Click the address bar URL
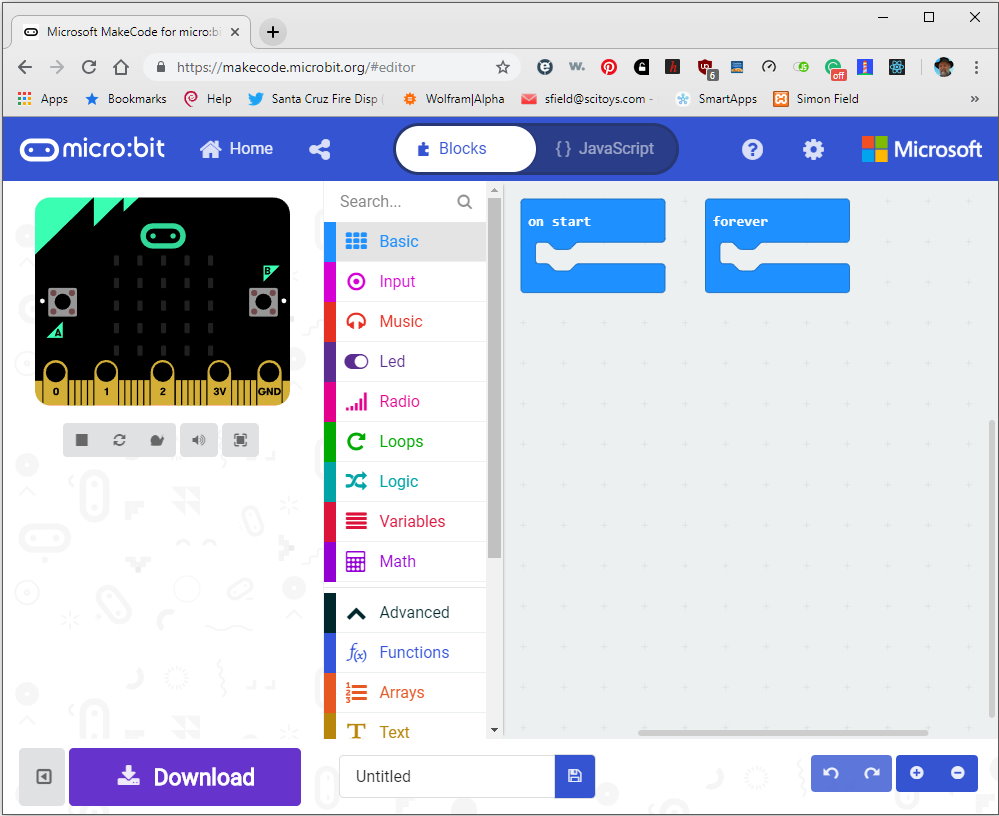The image size is (999, 816). [x=296, y=67]
